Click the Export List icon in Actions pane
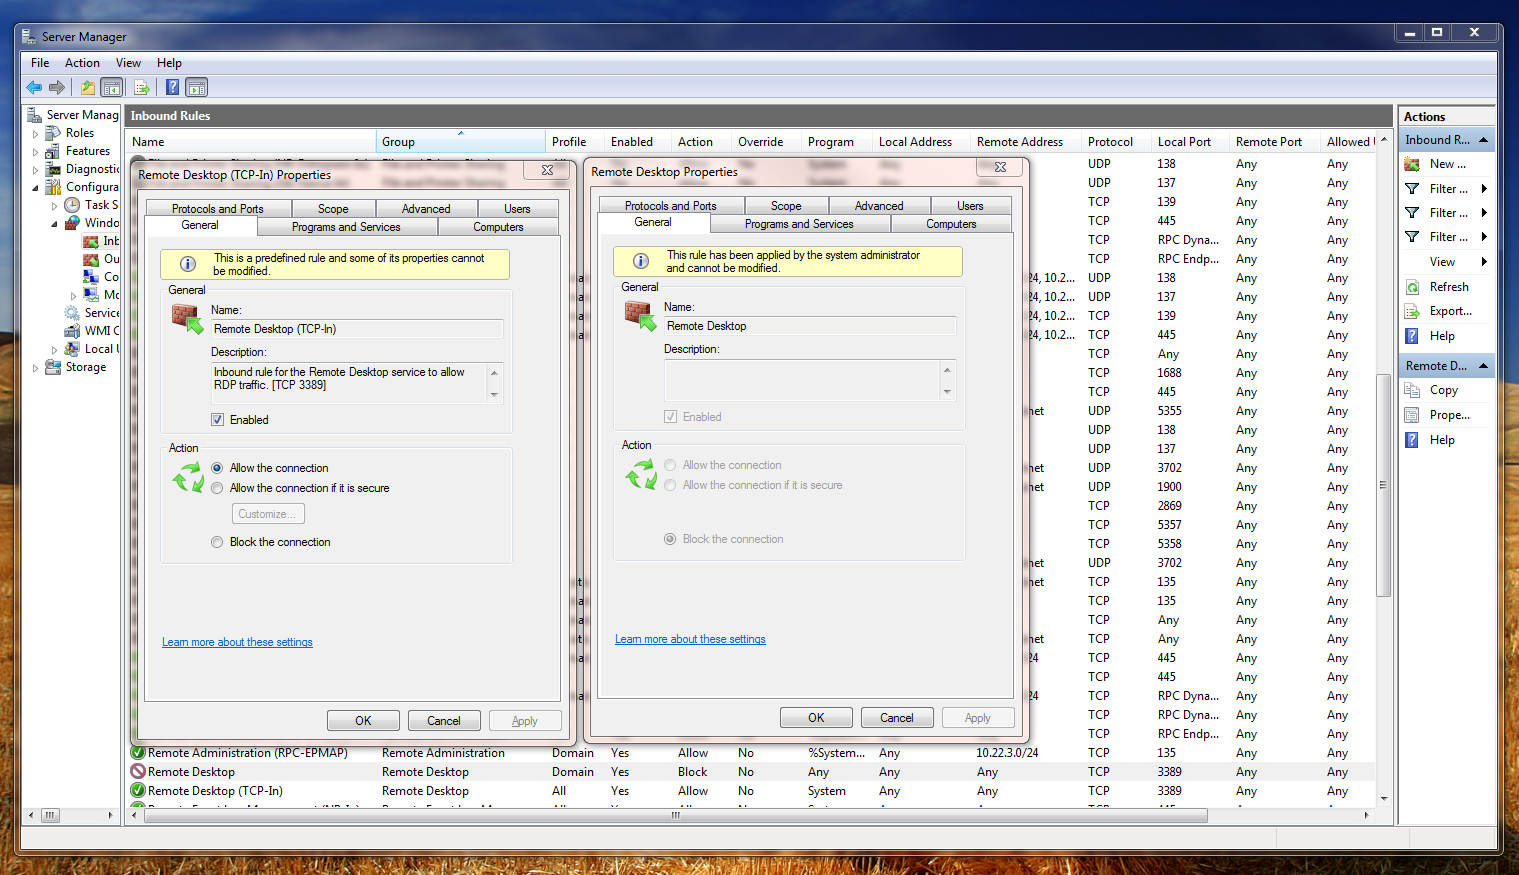 click(1413, 310)
